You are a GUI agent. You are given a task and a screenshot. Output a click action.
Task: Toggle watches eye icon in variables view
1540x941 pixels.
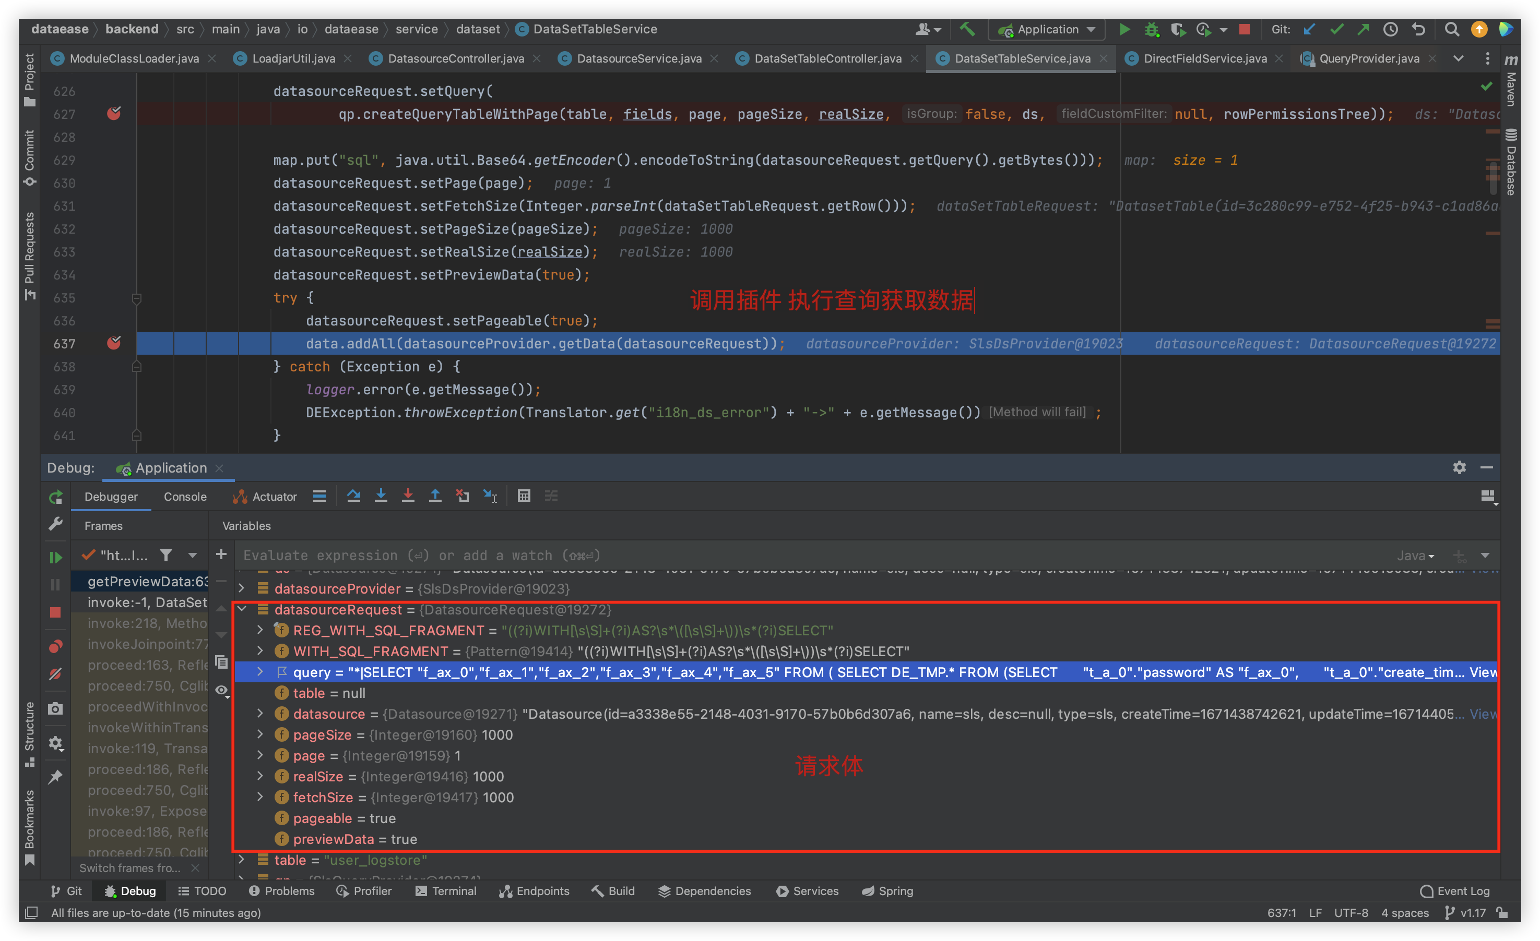(221, 690)
